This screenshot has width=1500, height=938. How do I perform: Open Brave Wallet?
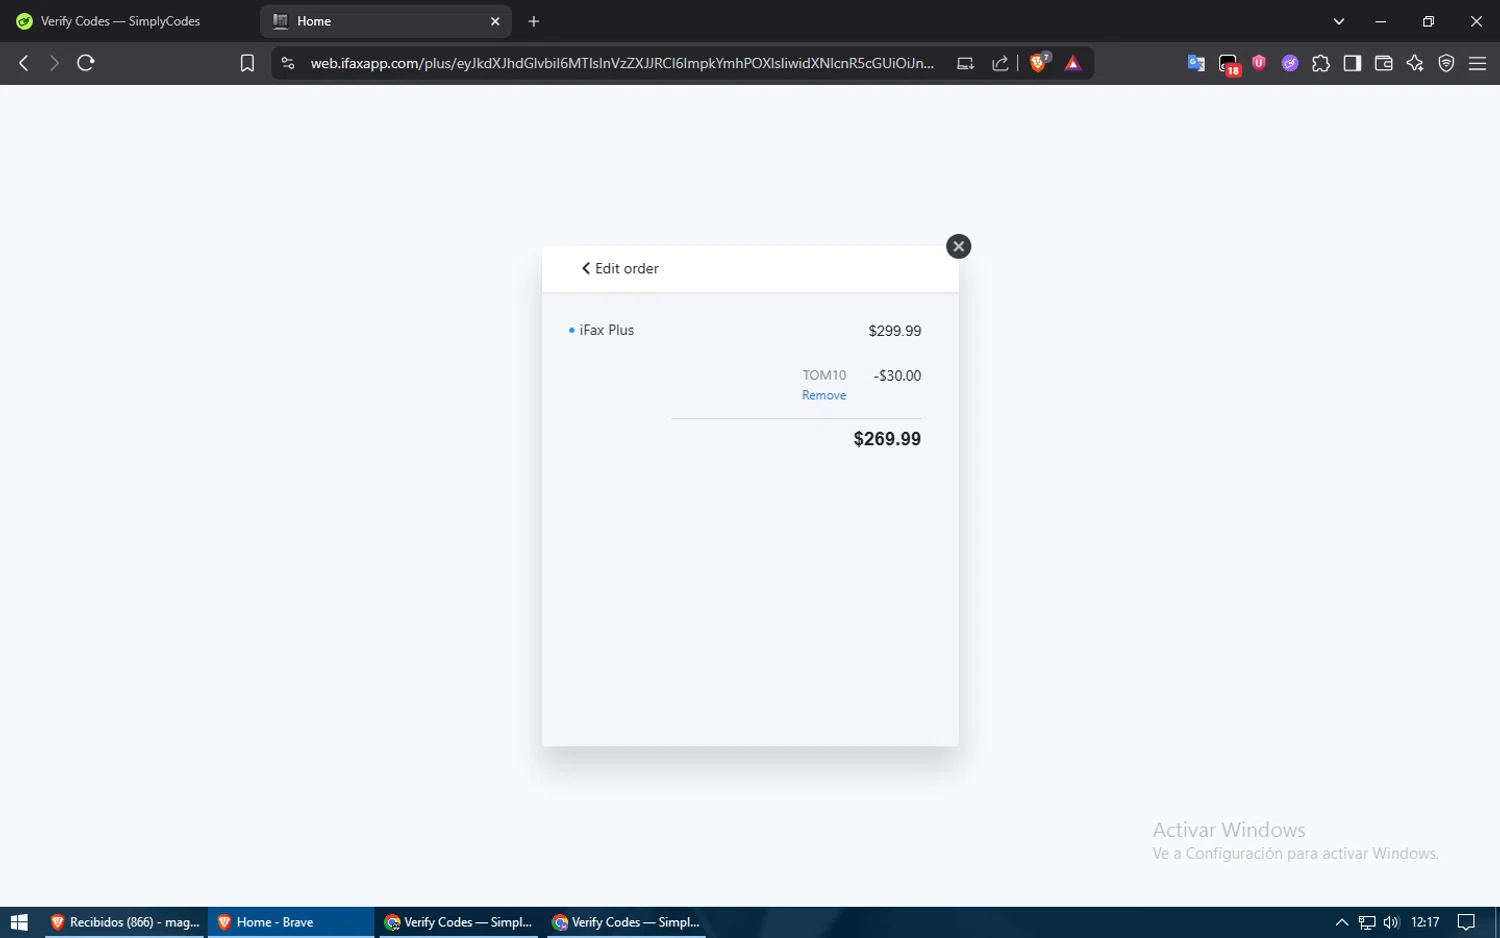point(1384,63)
